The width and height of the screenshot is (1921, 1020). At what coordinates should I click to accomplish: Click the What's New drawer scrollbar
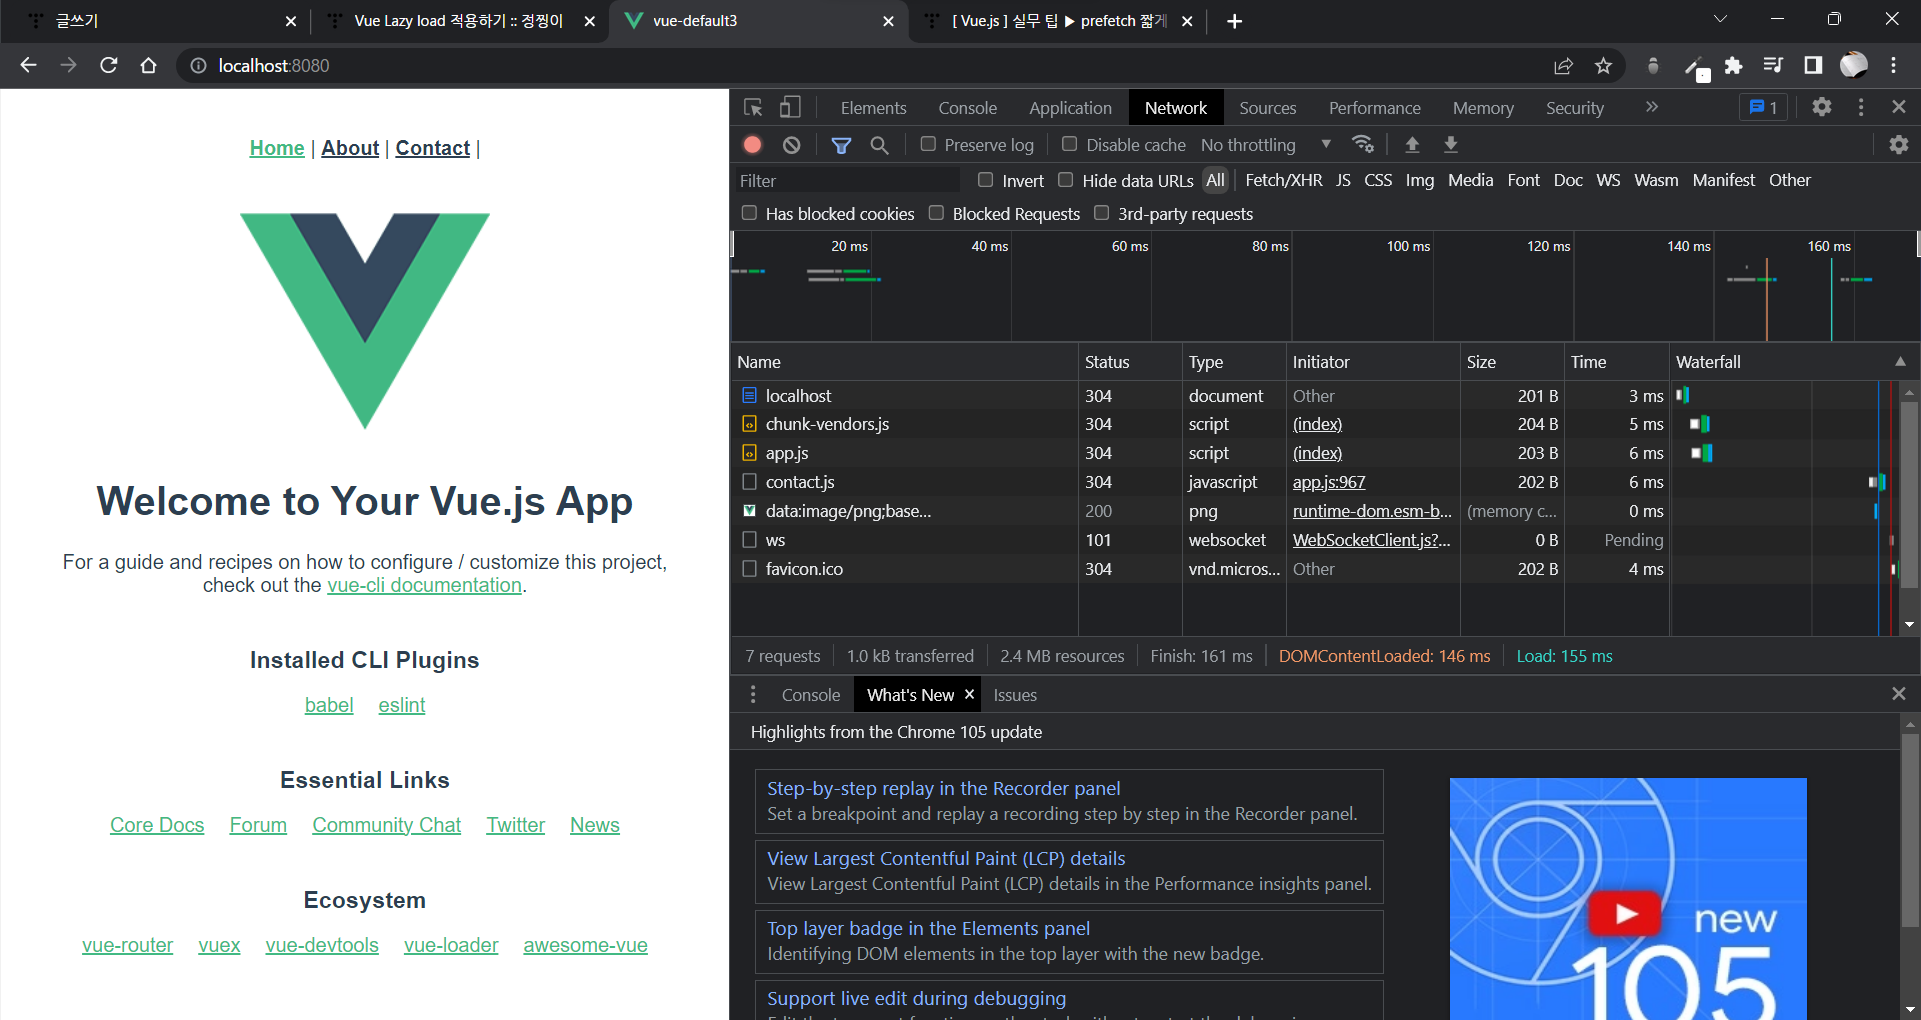coord(1909,830)
